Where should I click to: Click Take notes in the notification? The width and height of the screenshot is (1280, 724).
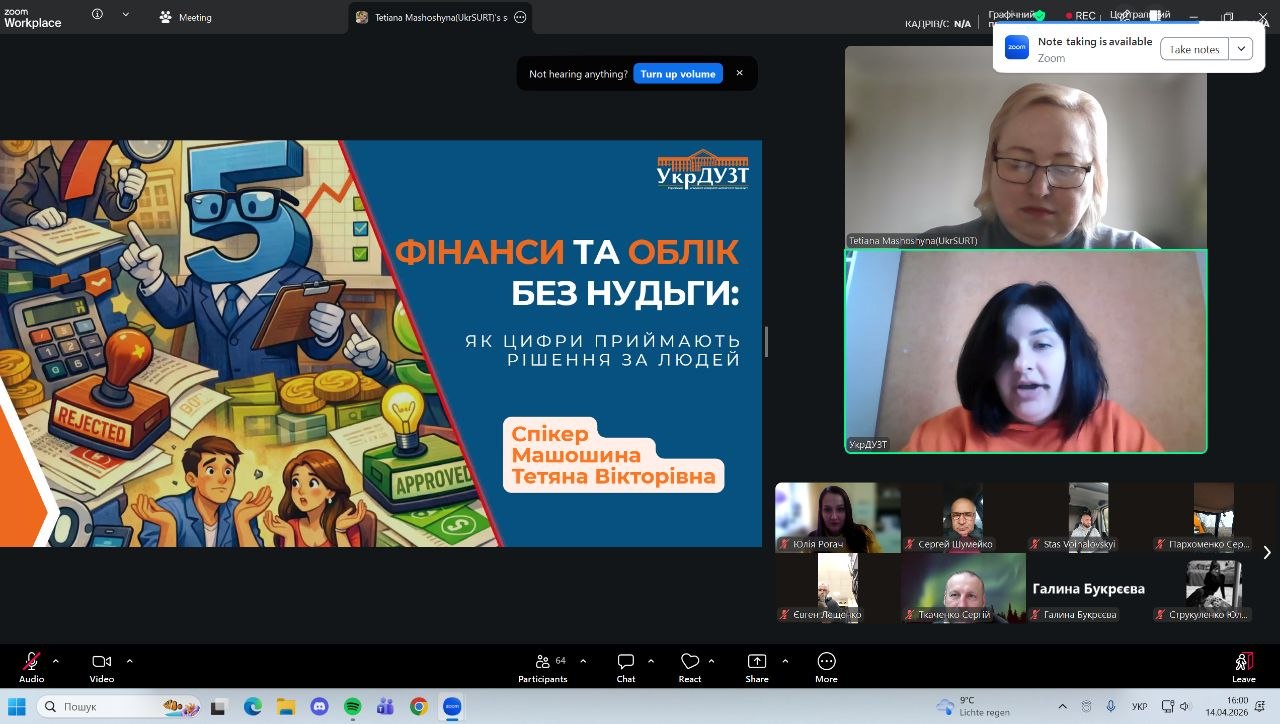1194,49
